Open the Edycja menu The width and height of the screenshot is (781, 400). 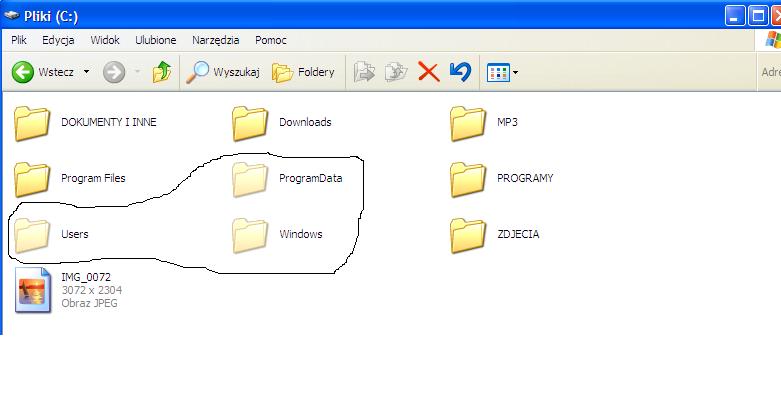point(58,40)
